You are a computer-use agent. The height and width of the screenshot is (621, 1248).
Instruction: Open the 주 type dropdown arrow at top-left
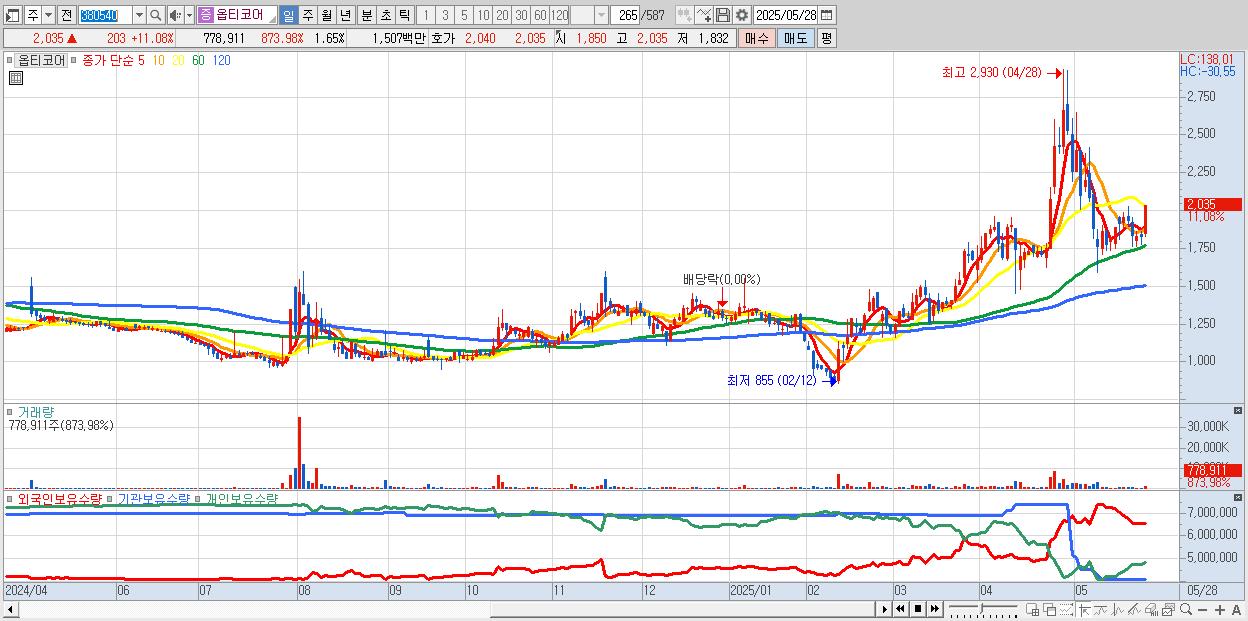point(48,15)
